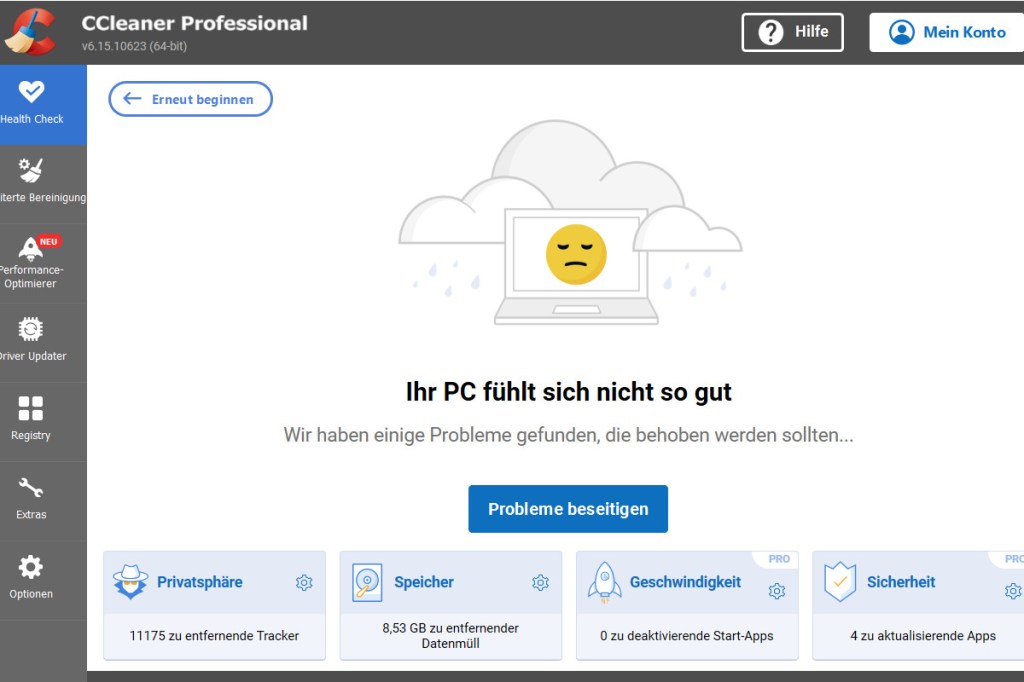This screenshot has height=682, width=1024.
Task: Click '11175 zu entfernende Tracker' text
Action: click(x=214, y=636)
